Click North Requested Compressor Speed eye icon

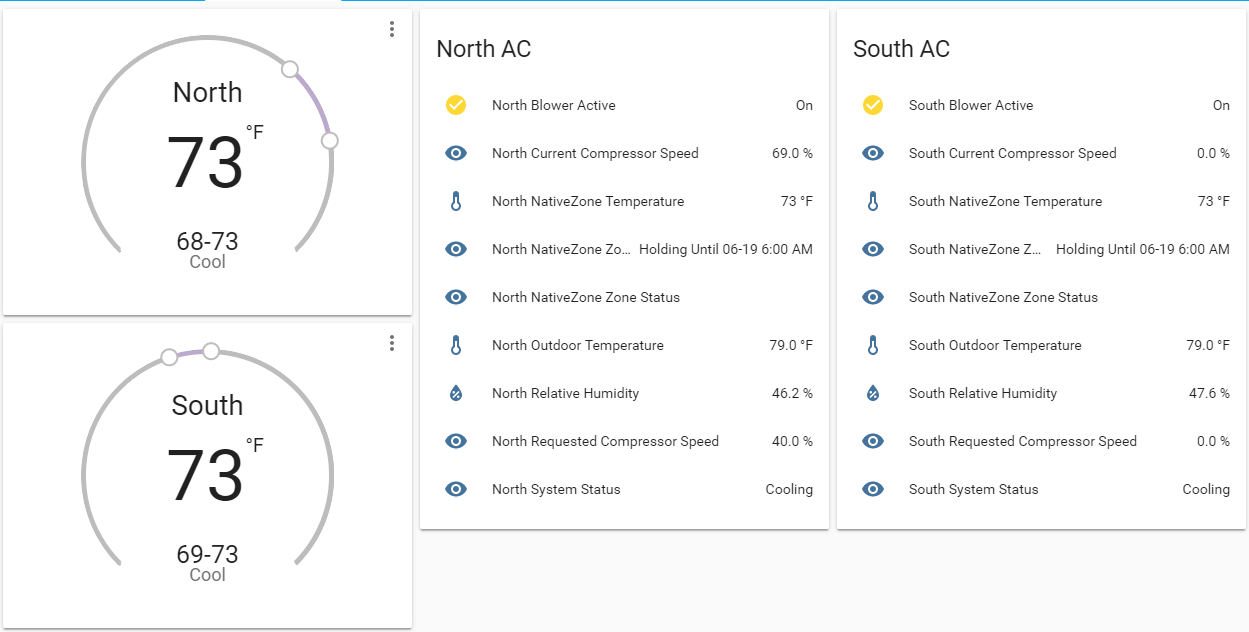pos(456,441)
